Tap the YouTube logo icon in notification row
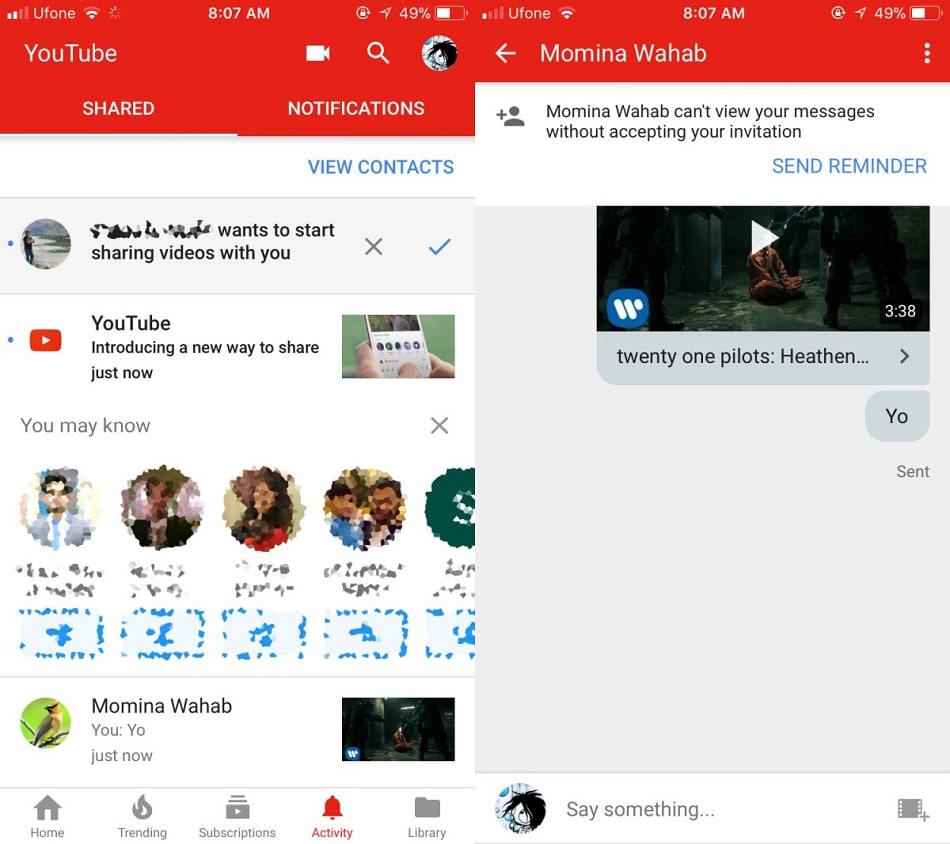 (x=45, y=340)
